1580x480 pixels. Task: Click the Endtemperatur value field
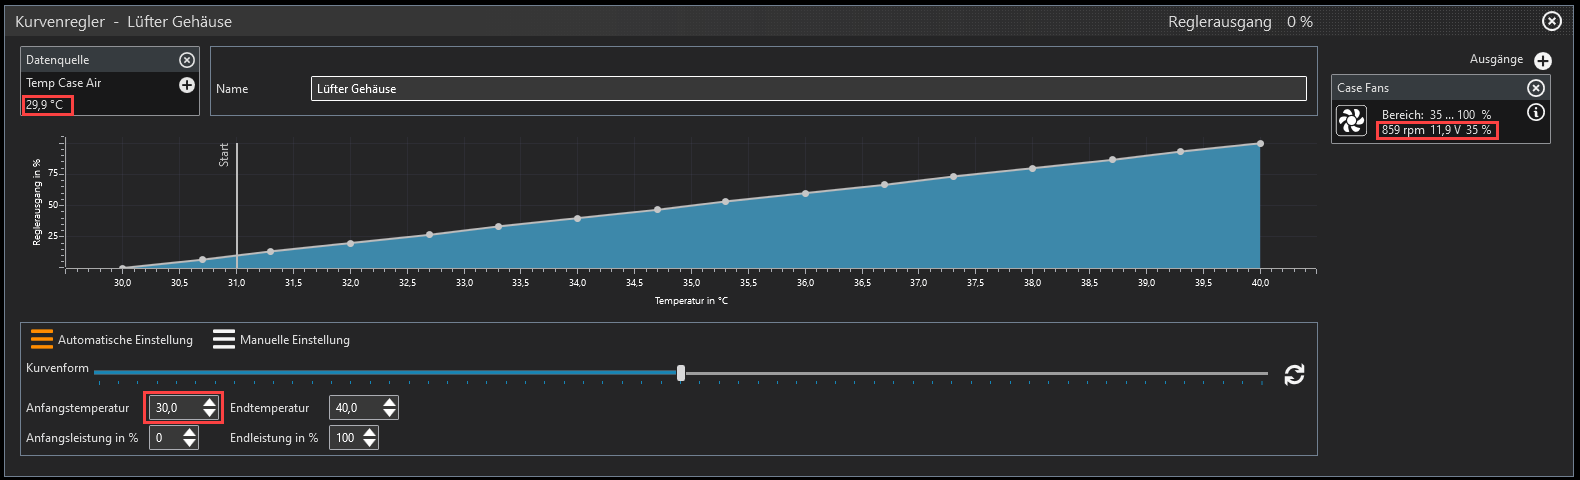coord(354,408)
